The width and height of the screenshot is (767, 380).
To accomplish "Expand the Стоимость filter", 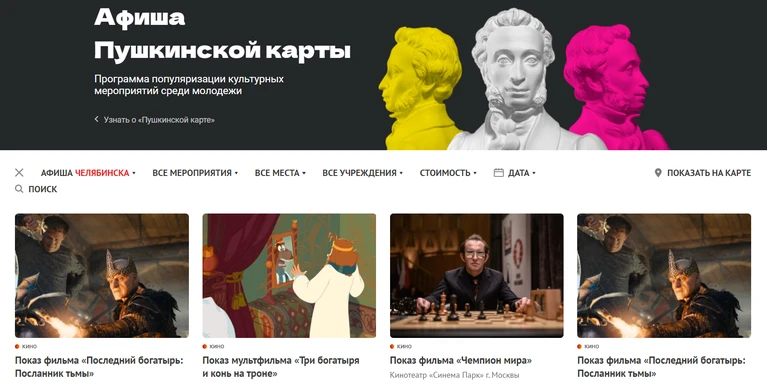I will tap(448, 173).
